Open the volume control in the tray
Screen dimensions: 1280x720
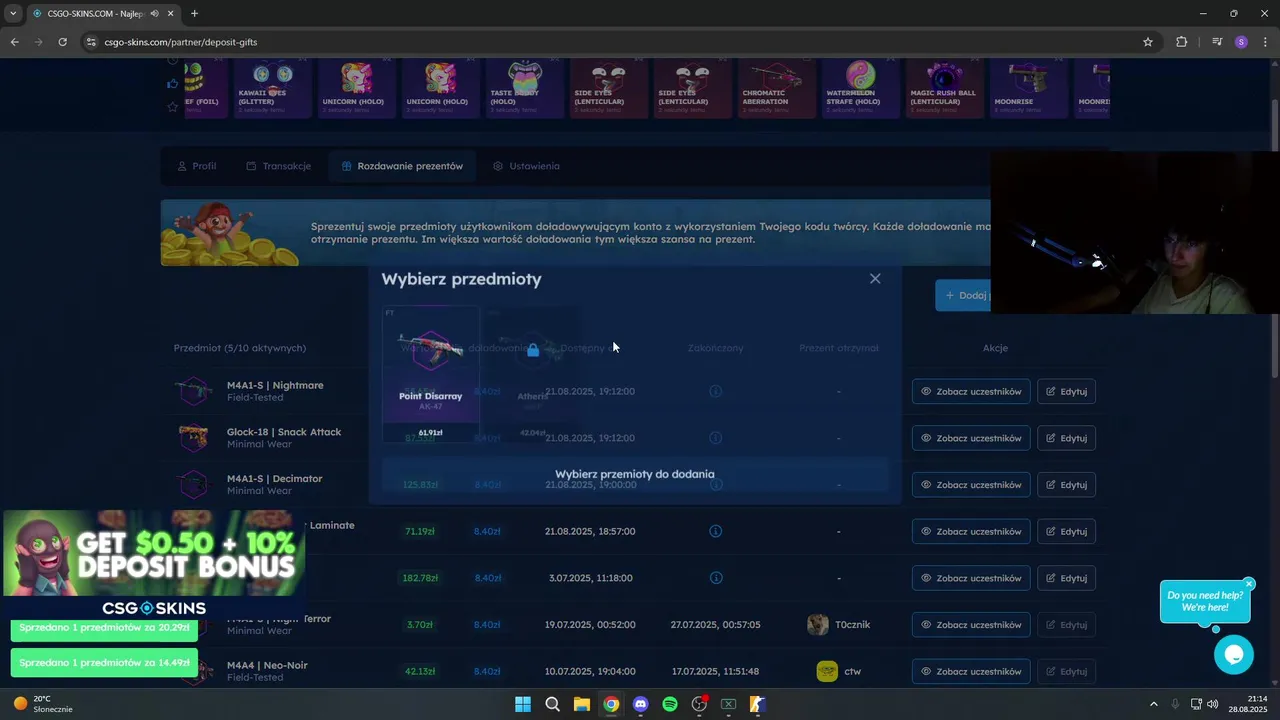1212,704
